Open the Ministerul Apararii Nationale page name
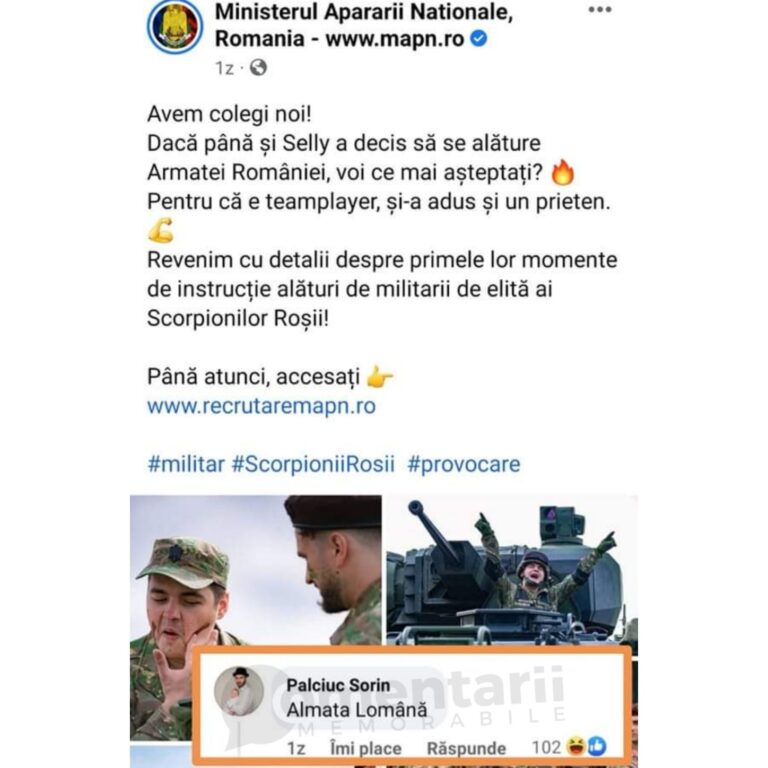 [x=364, y=25]
